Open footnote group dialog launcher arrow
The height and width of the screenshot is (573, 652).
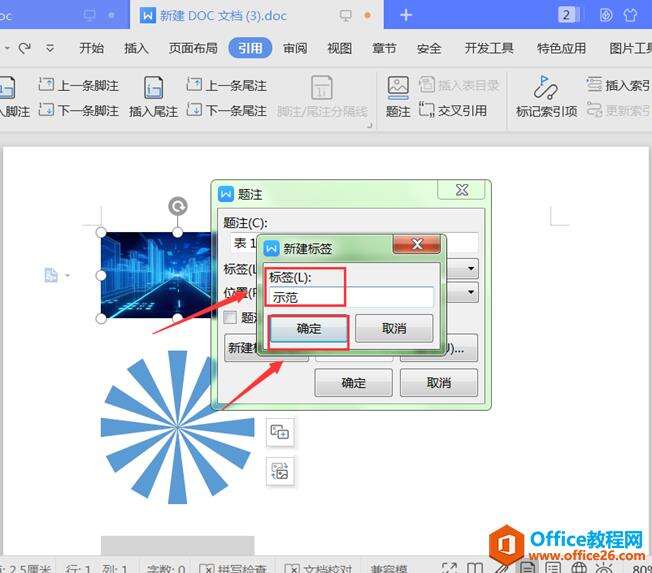point(369,125)
